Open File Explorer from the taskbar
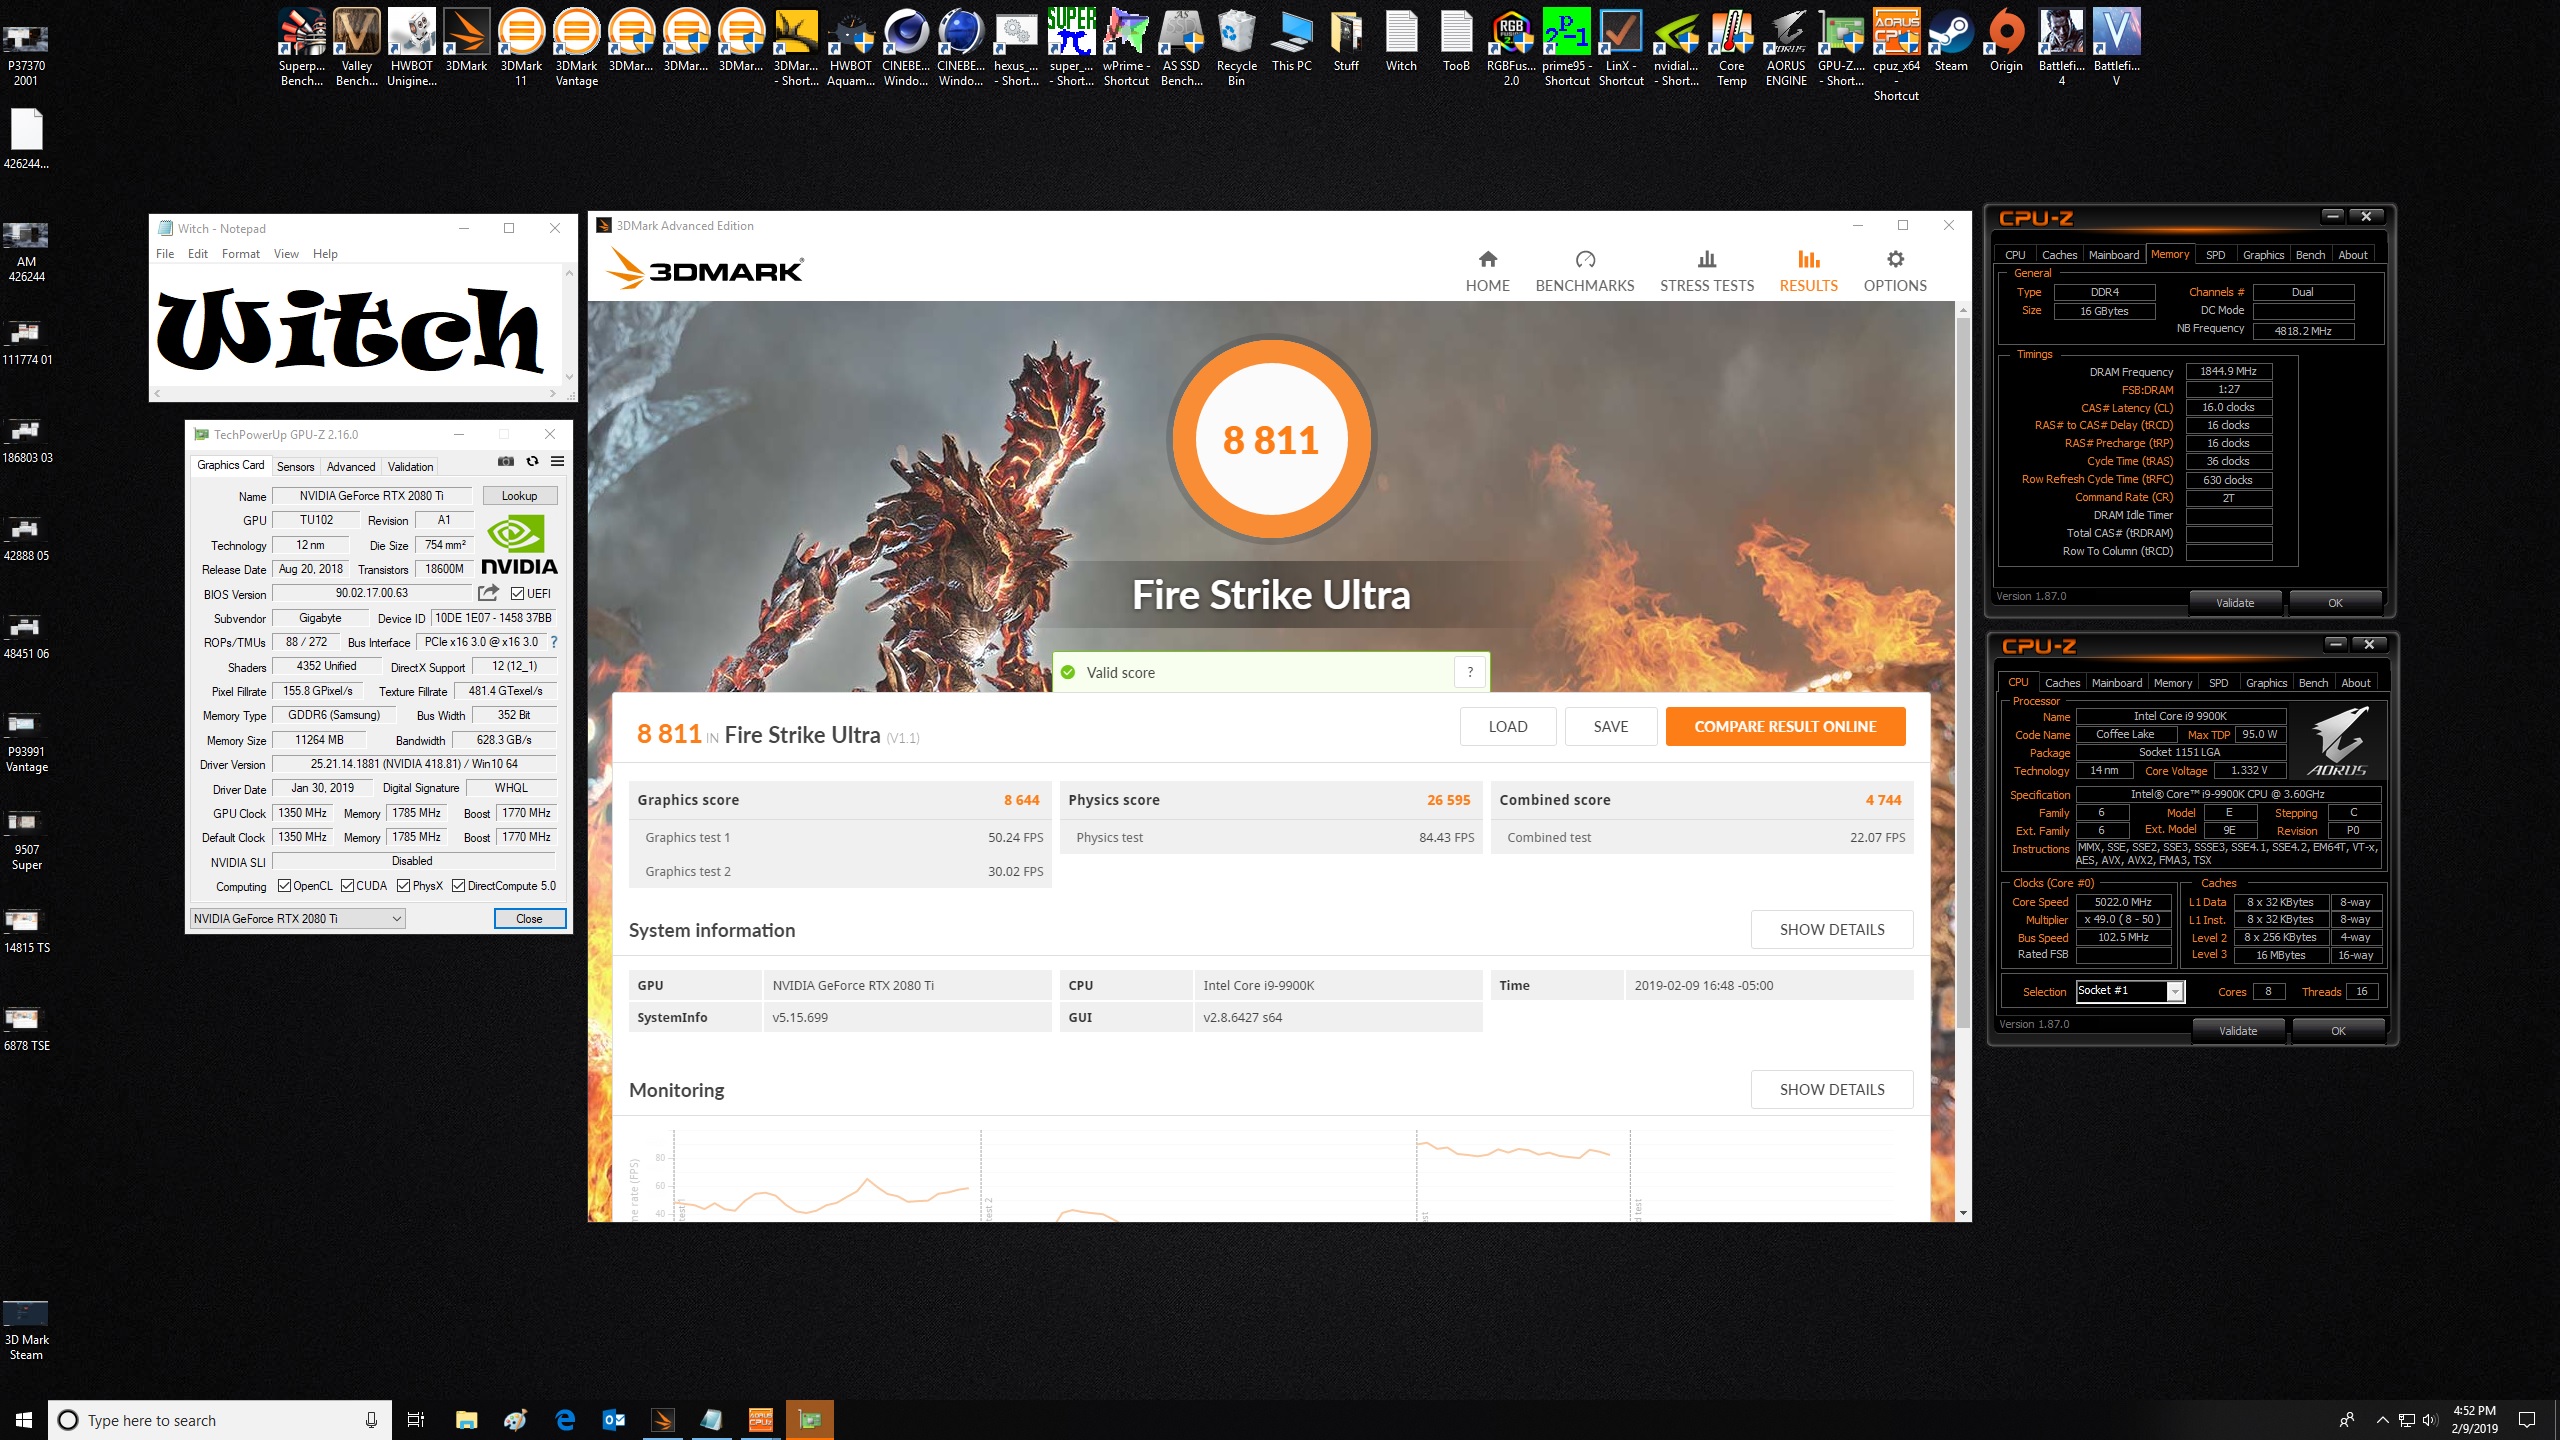This screenshot has width=2560, height=1440. pos(466,1420)
